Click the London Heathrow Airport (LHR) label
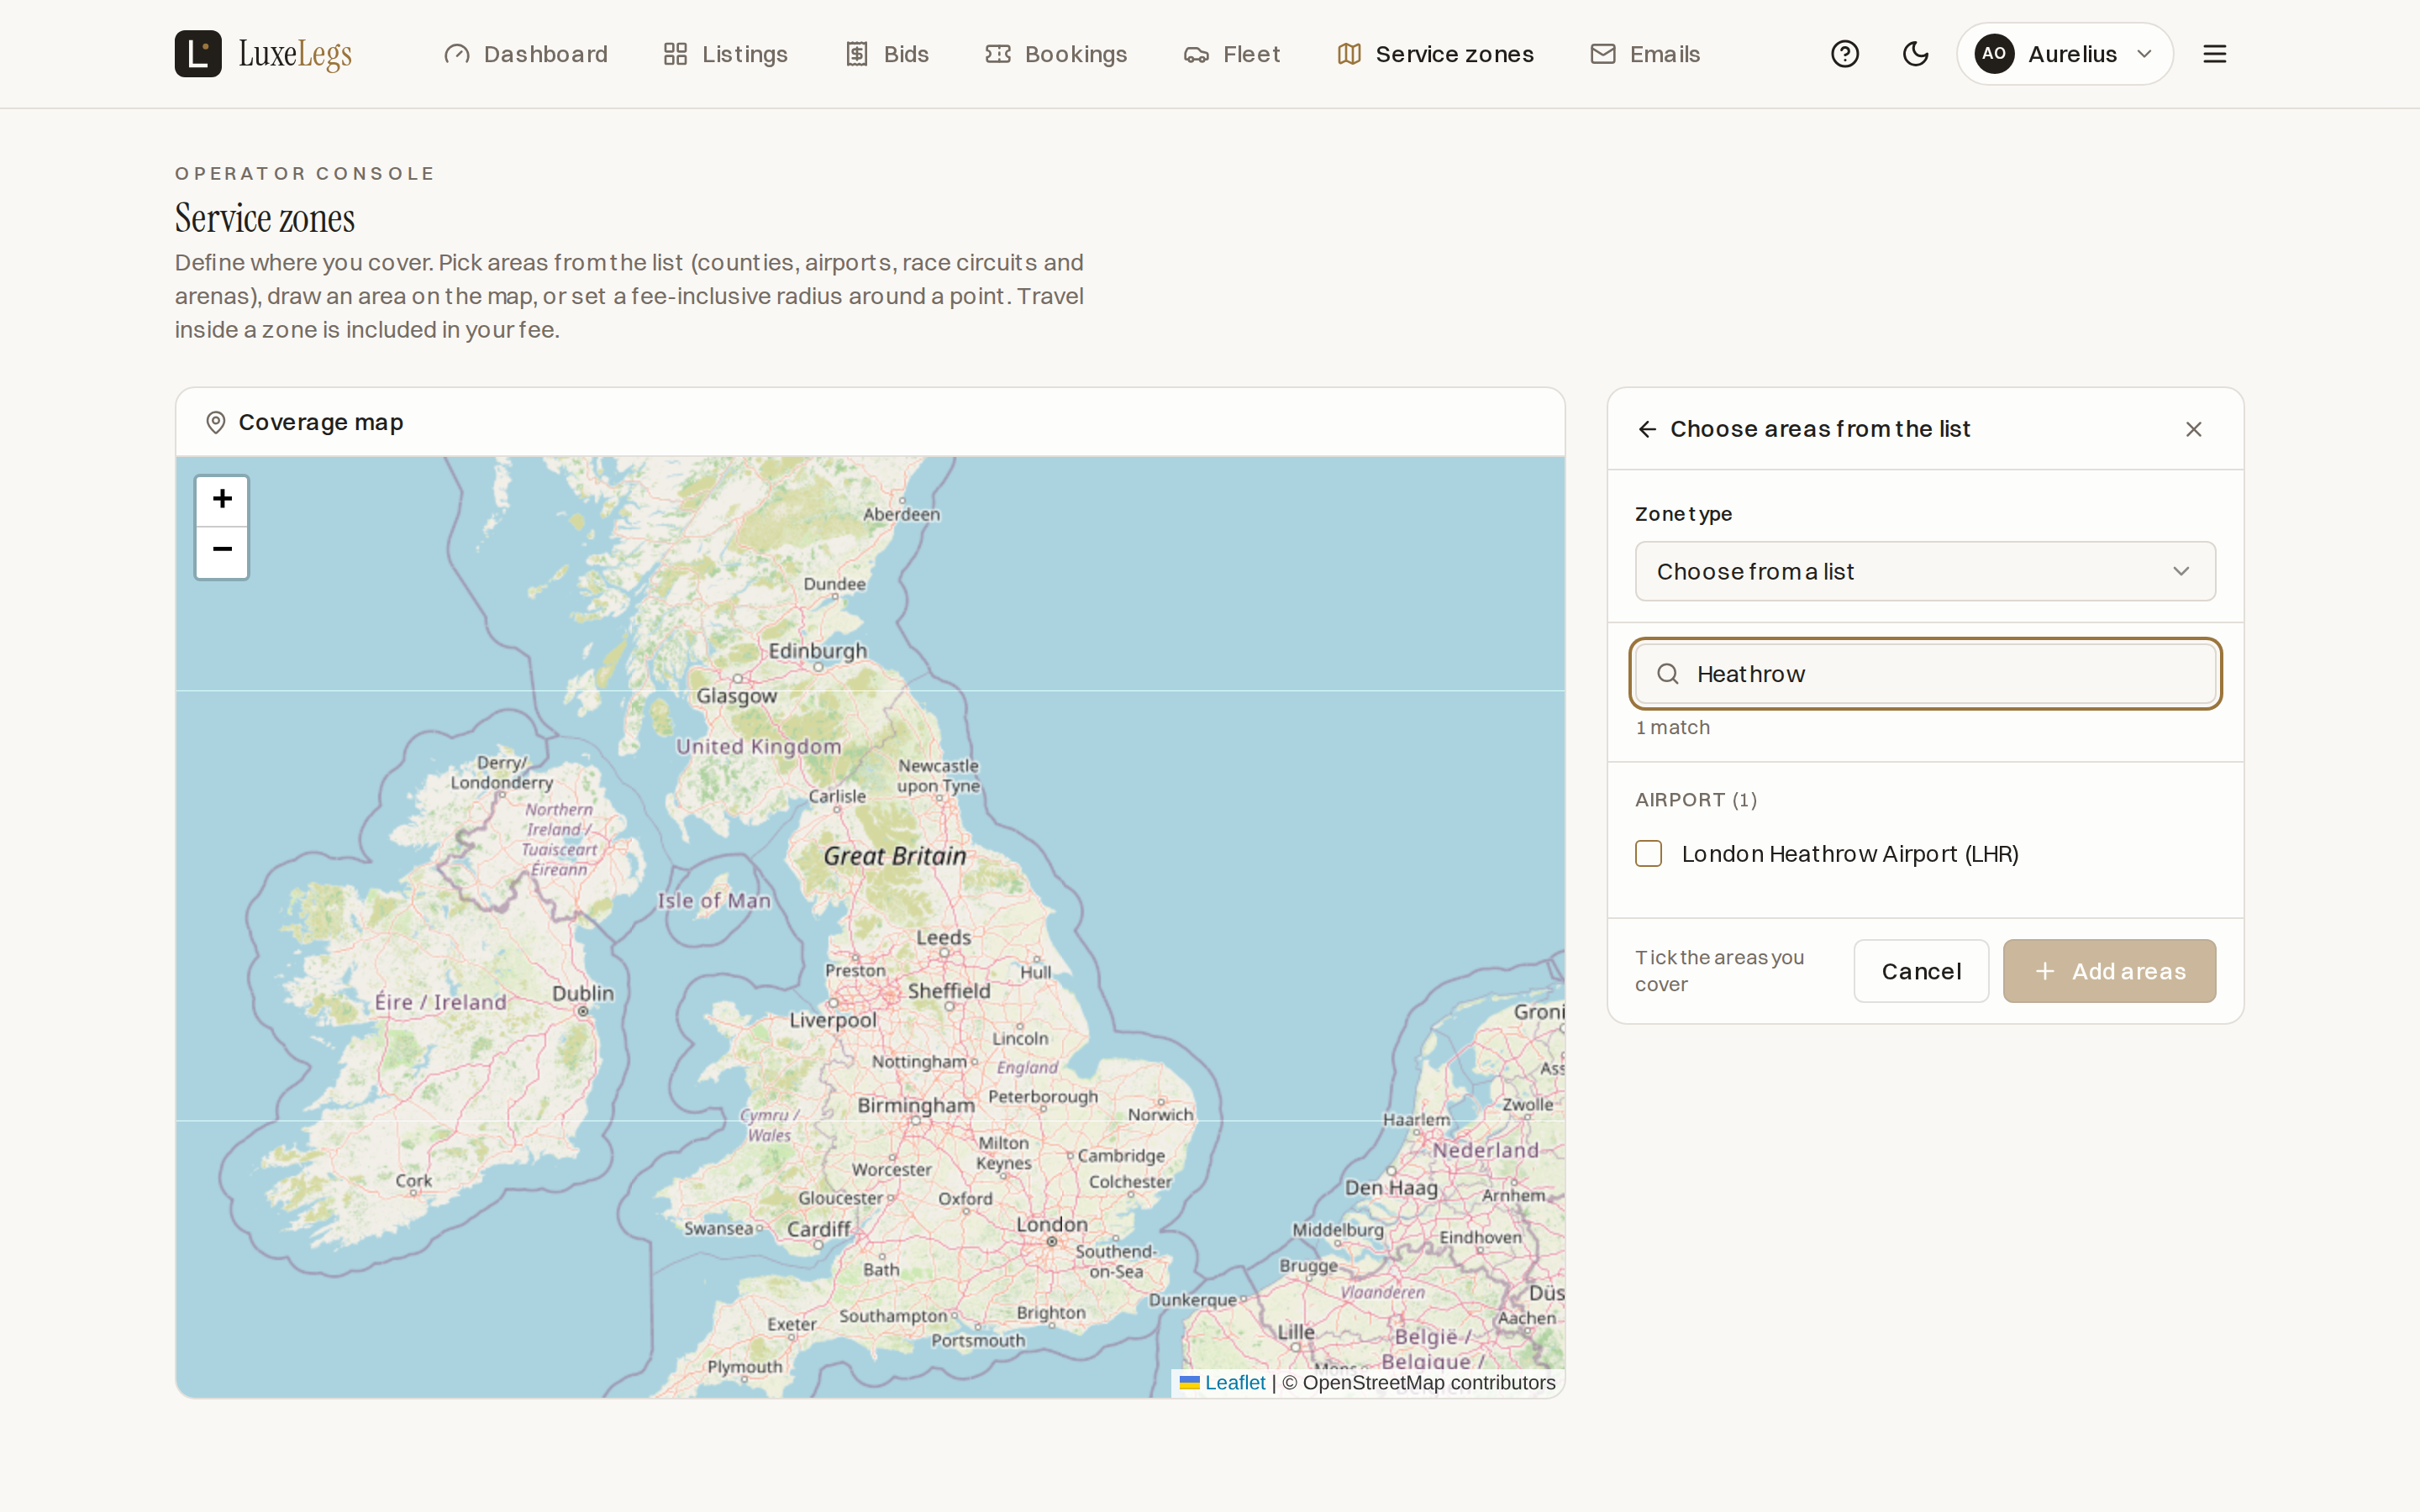This screenshot has width=2420, height=1512. 1850,854
